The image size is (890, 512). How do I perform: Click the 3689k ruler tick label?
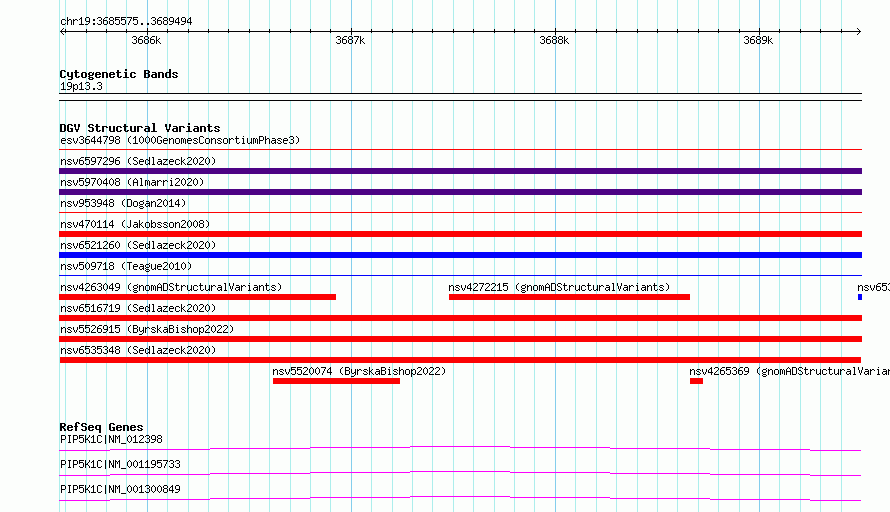click(758, 40)
